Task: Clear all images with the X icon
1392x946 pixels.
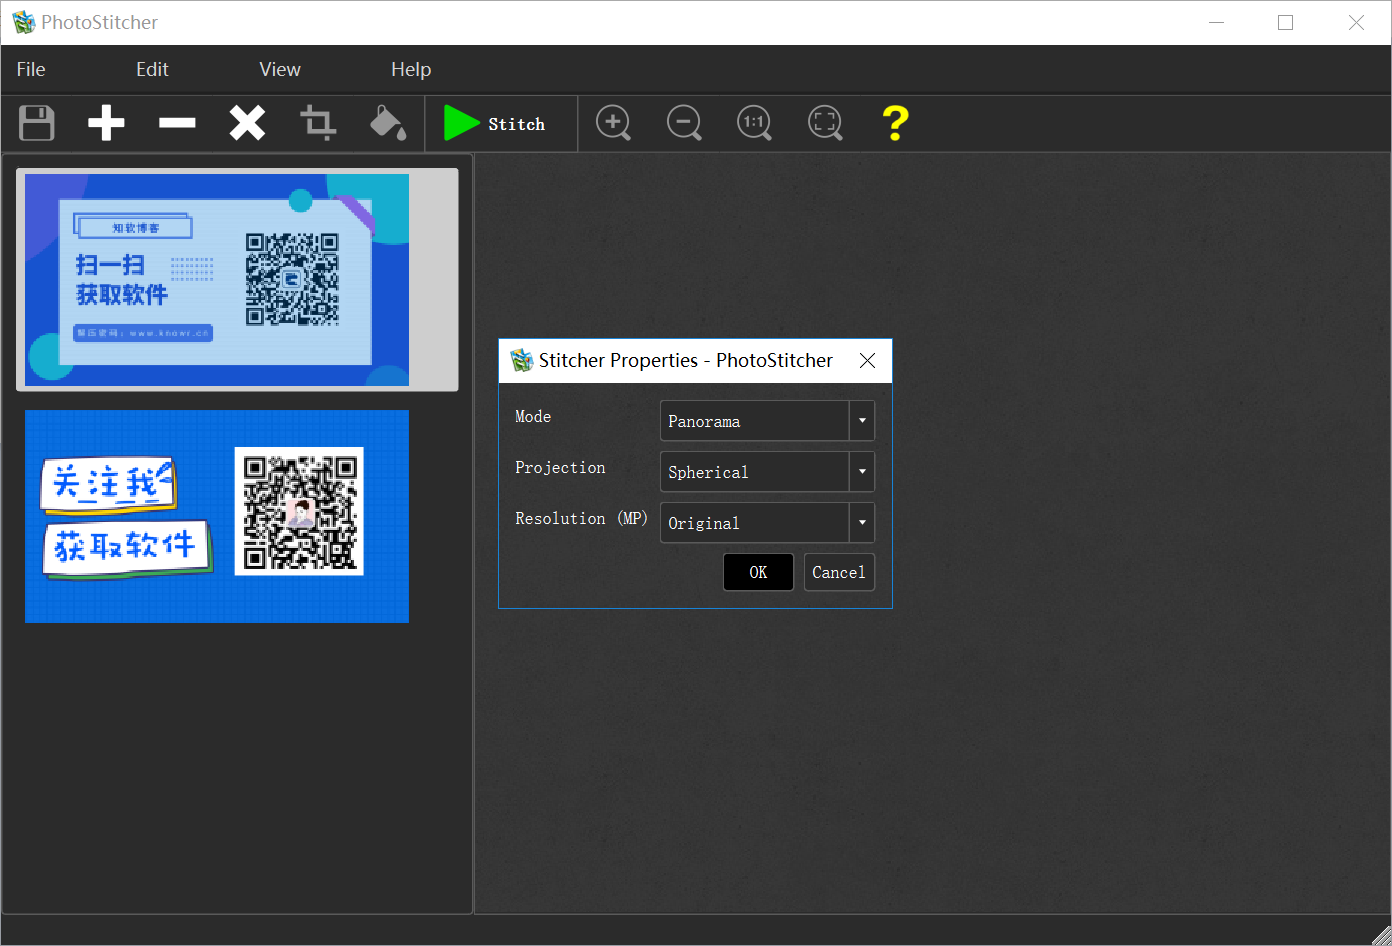Action: 247,124
